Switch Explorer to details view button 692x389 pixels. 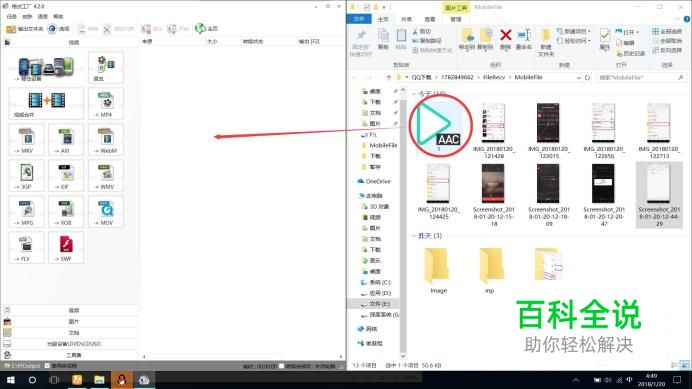click(674, 365)
